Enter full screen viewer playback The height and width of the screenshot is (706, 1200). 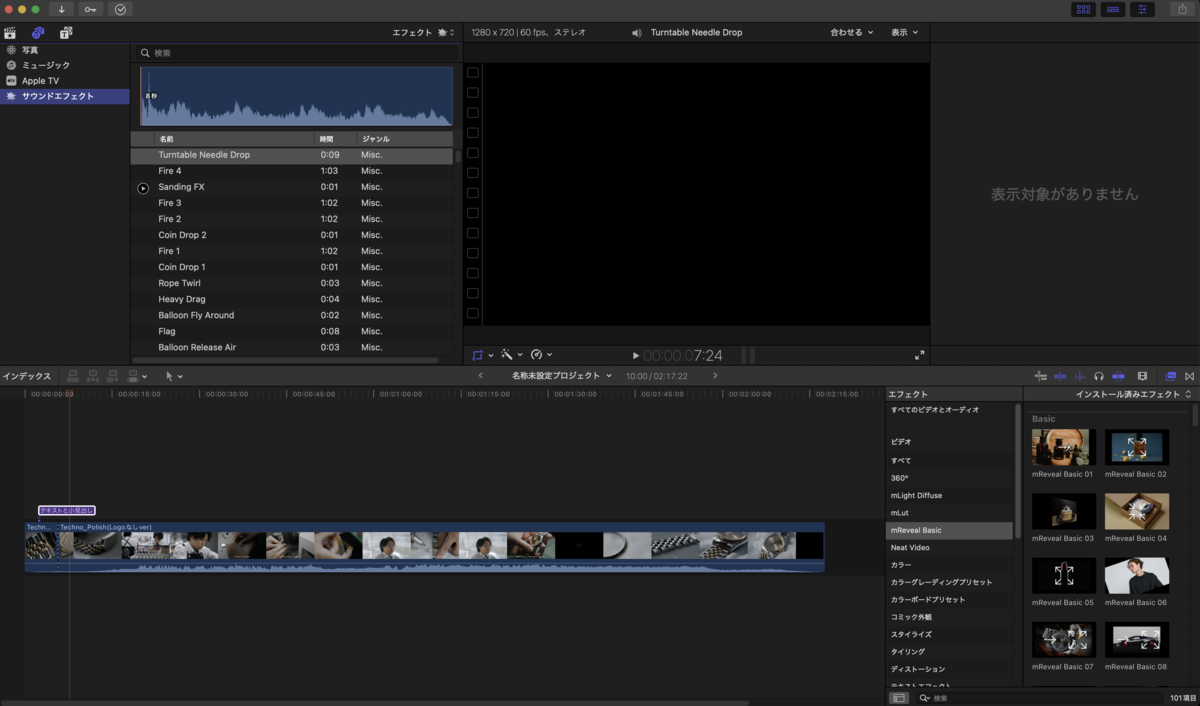click(x=919, y=355)
